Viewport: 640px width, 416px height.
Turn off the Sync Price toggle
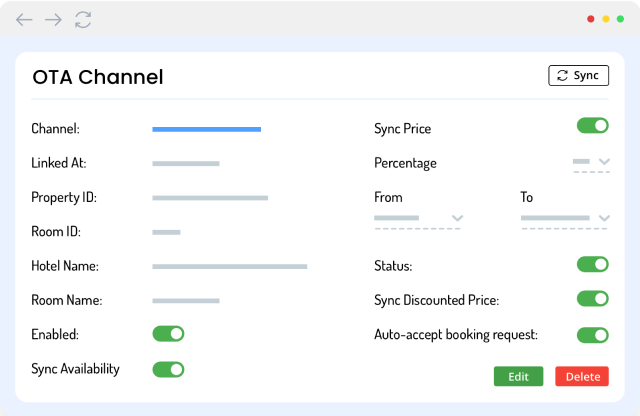[592, 126]
